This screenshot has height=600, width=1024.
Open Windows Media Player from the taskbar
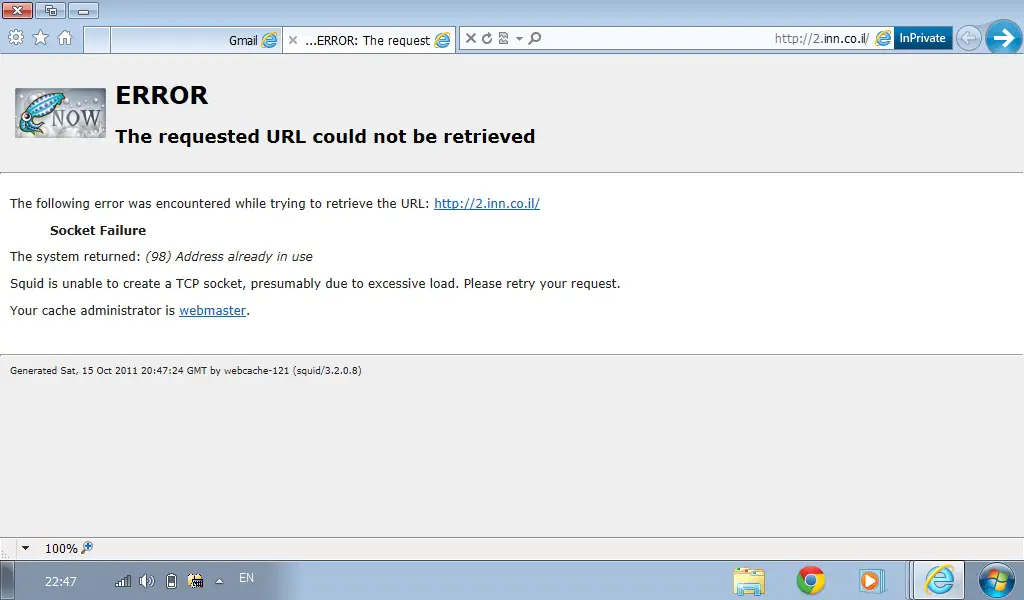(x=871, y=580)
